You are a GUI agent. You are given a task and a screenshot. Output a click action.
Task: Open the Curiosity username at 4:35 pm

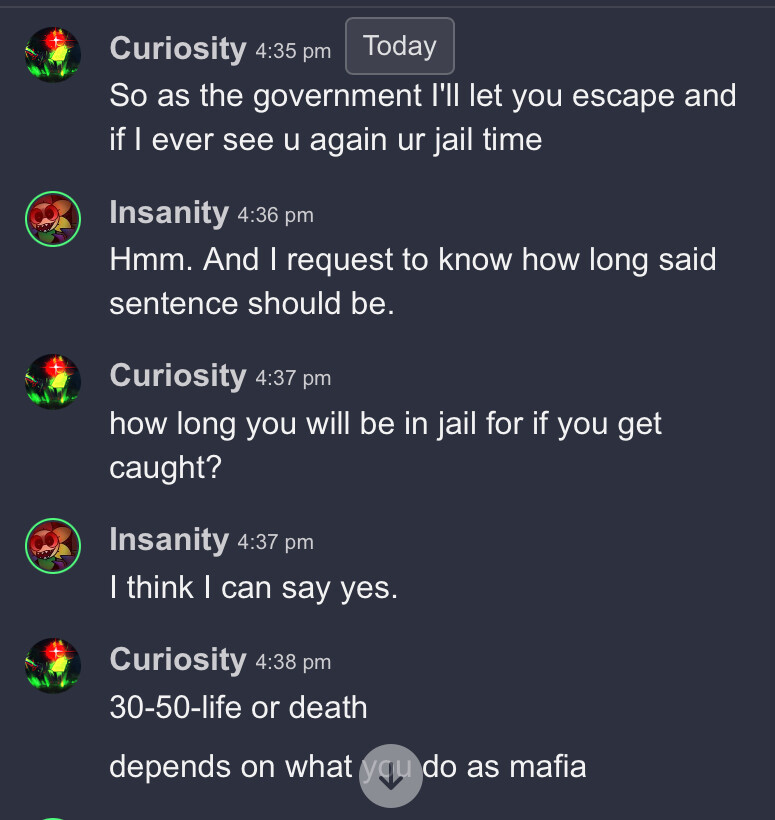pos(177,48)
